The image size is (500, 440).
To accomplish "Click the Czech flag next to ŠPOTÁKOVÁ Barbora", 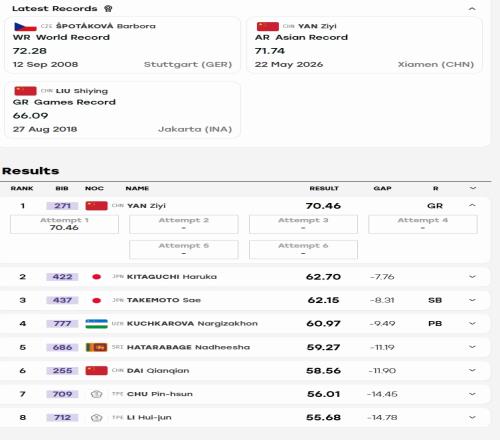I will pos(25,26).
